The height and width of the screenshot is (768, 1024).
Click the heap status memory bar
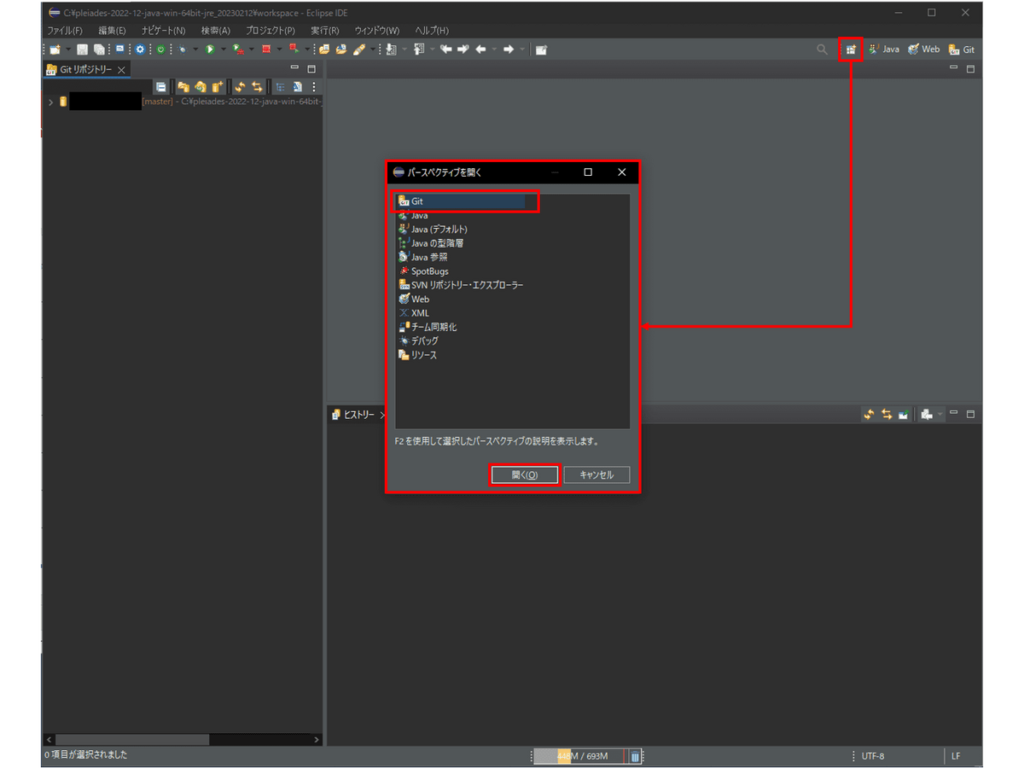pyautogui.click(x=579, y=756)
